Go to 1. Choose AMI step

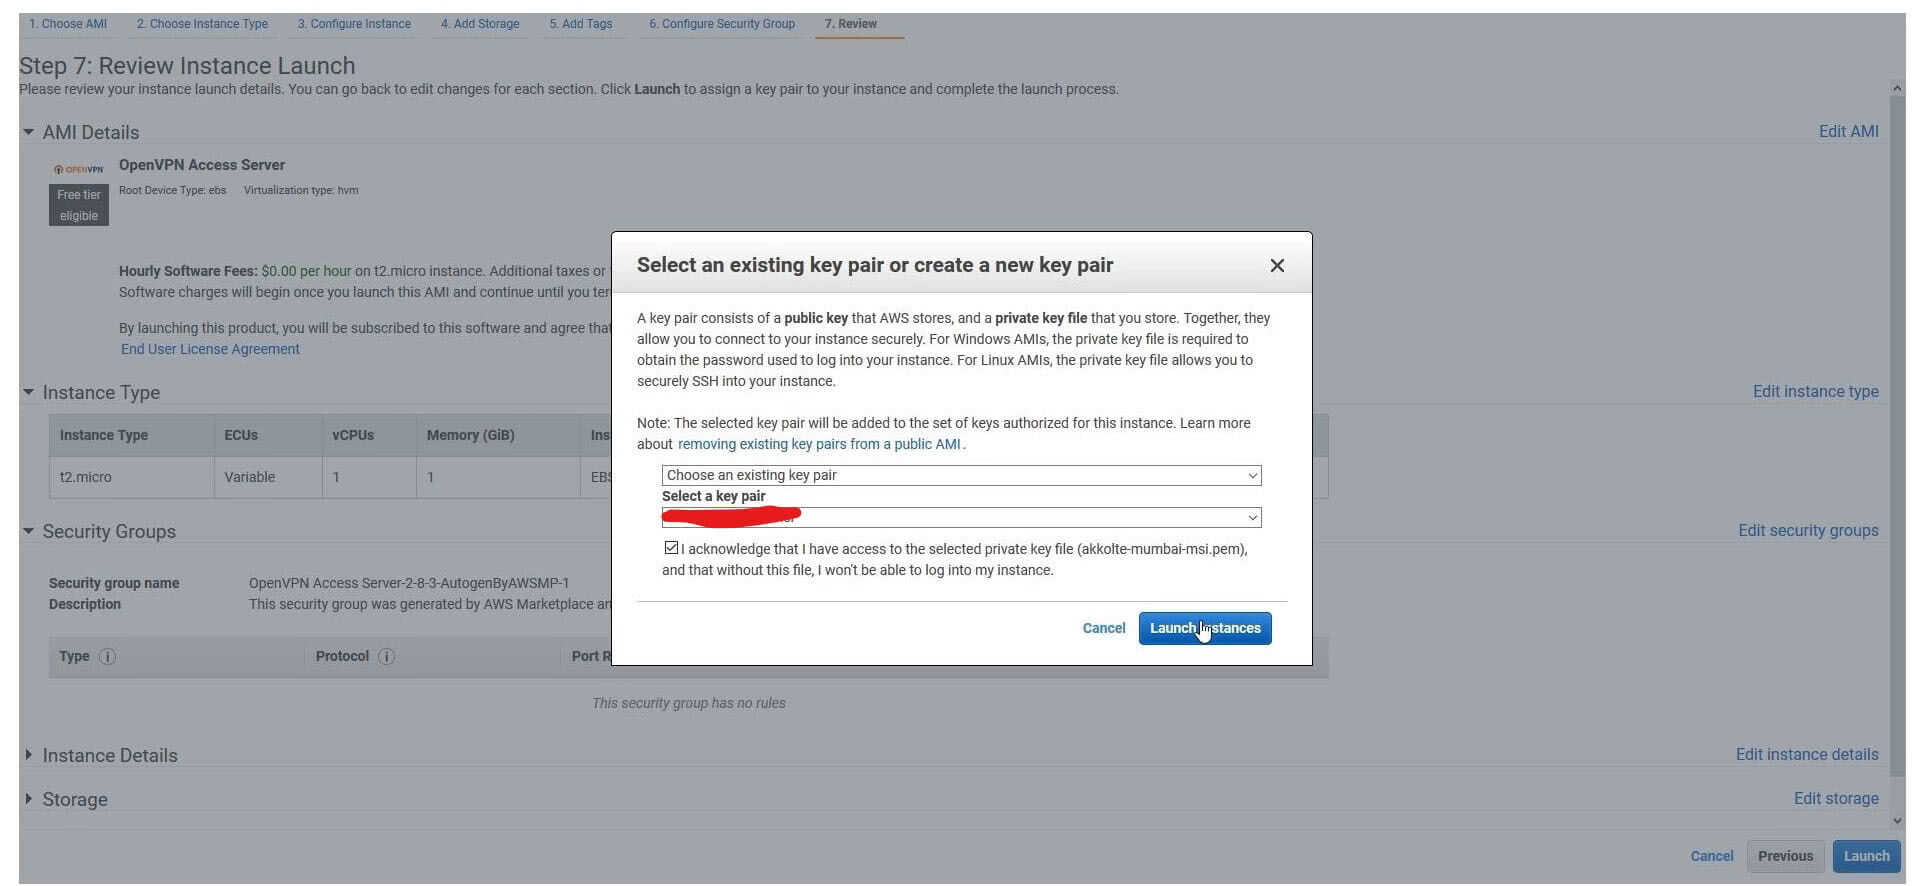point(68,24)
